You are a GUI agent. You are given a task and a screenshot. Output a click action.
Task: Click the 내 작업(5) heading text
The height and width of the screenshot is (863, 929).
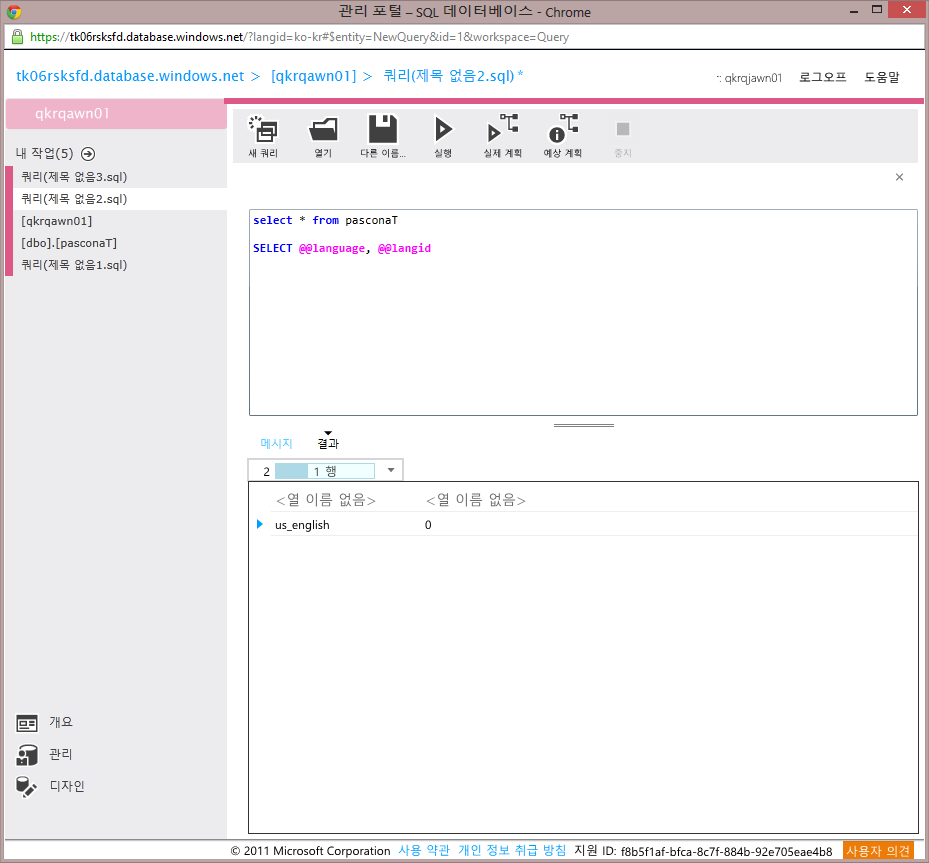pos(44,153)
